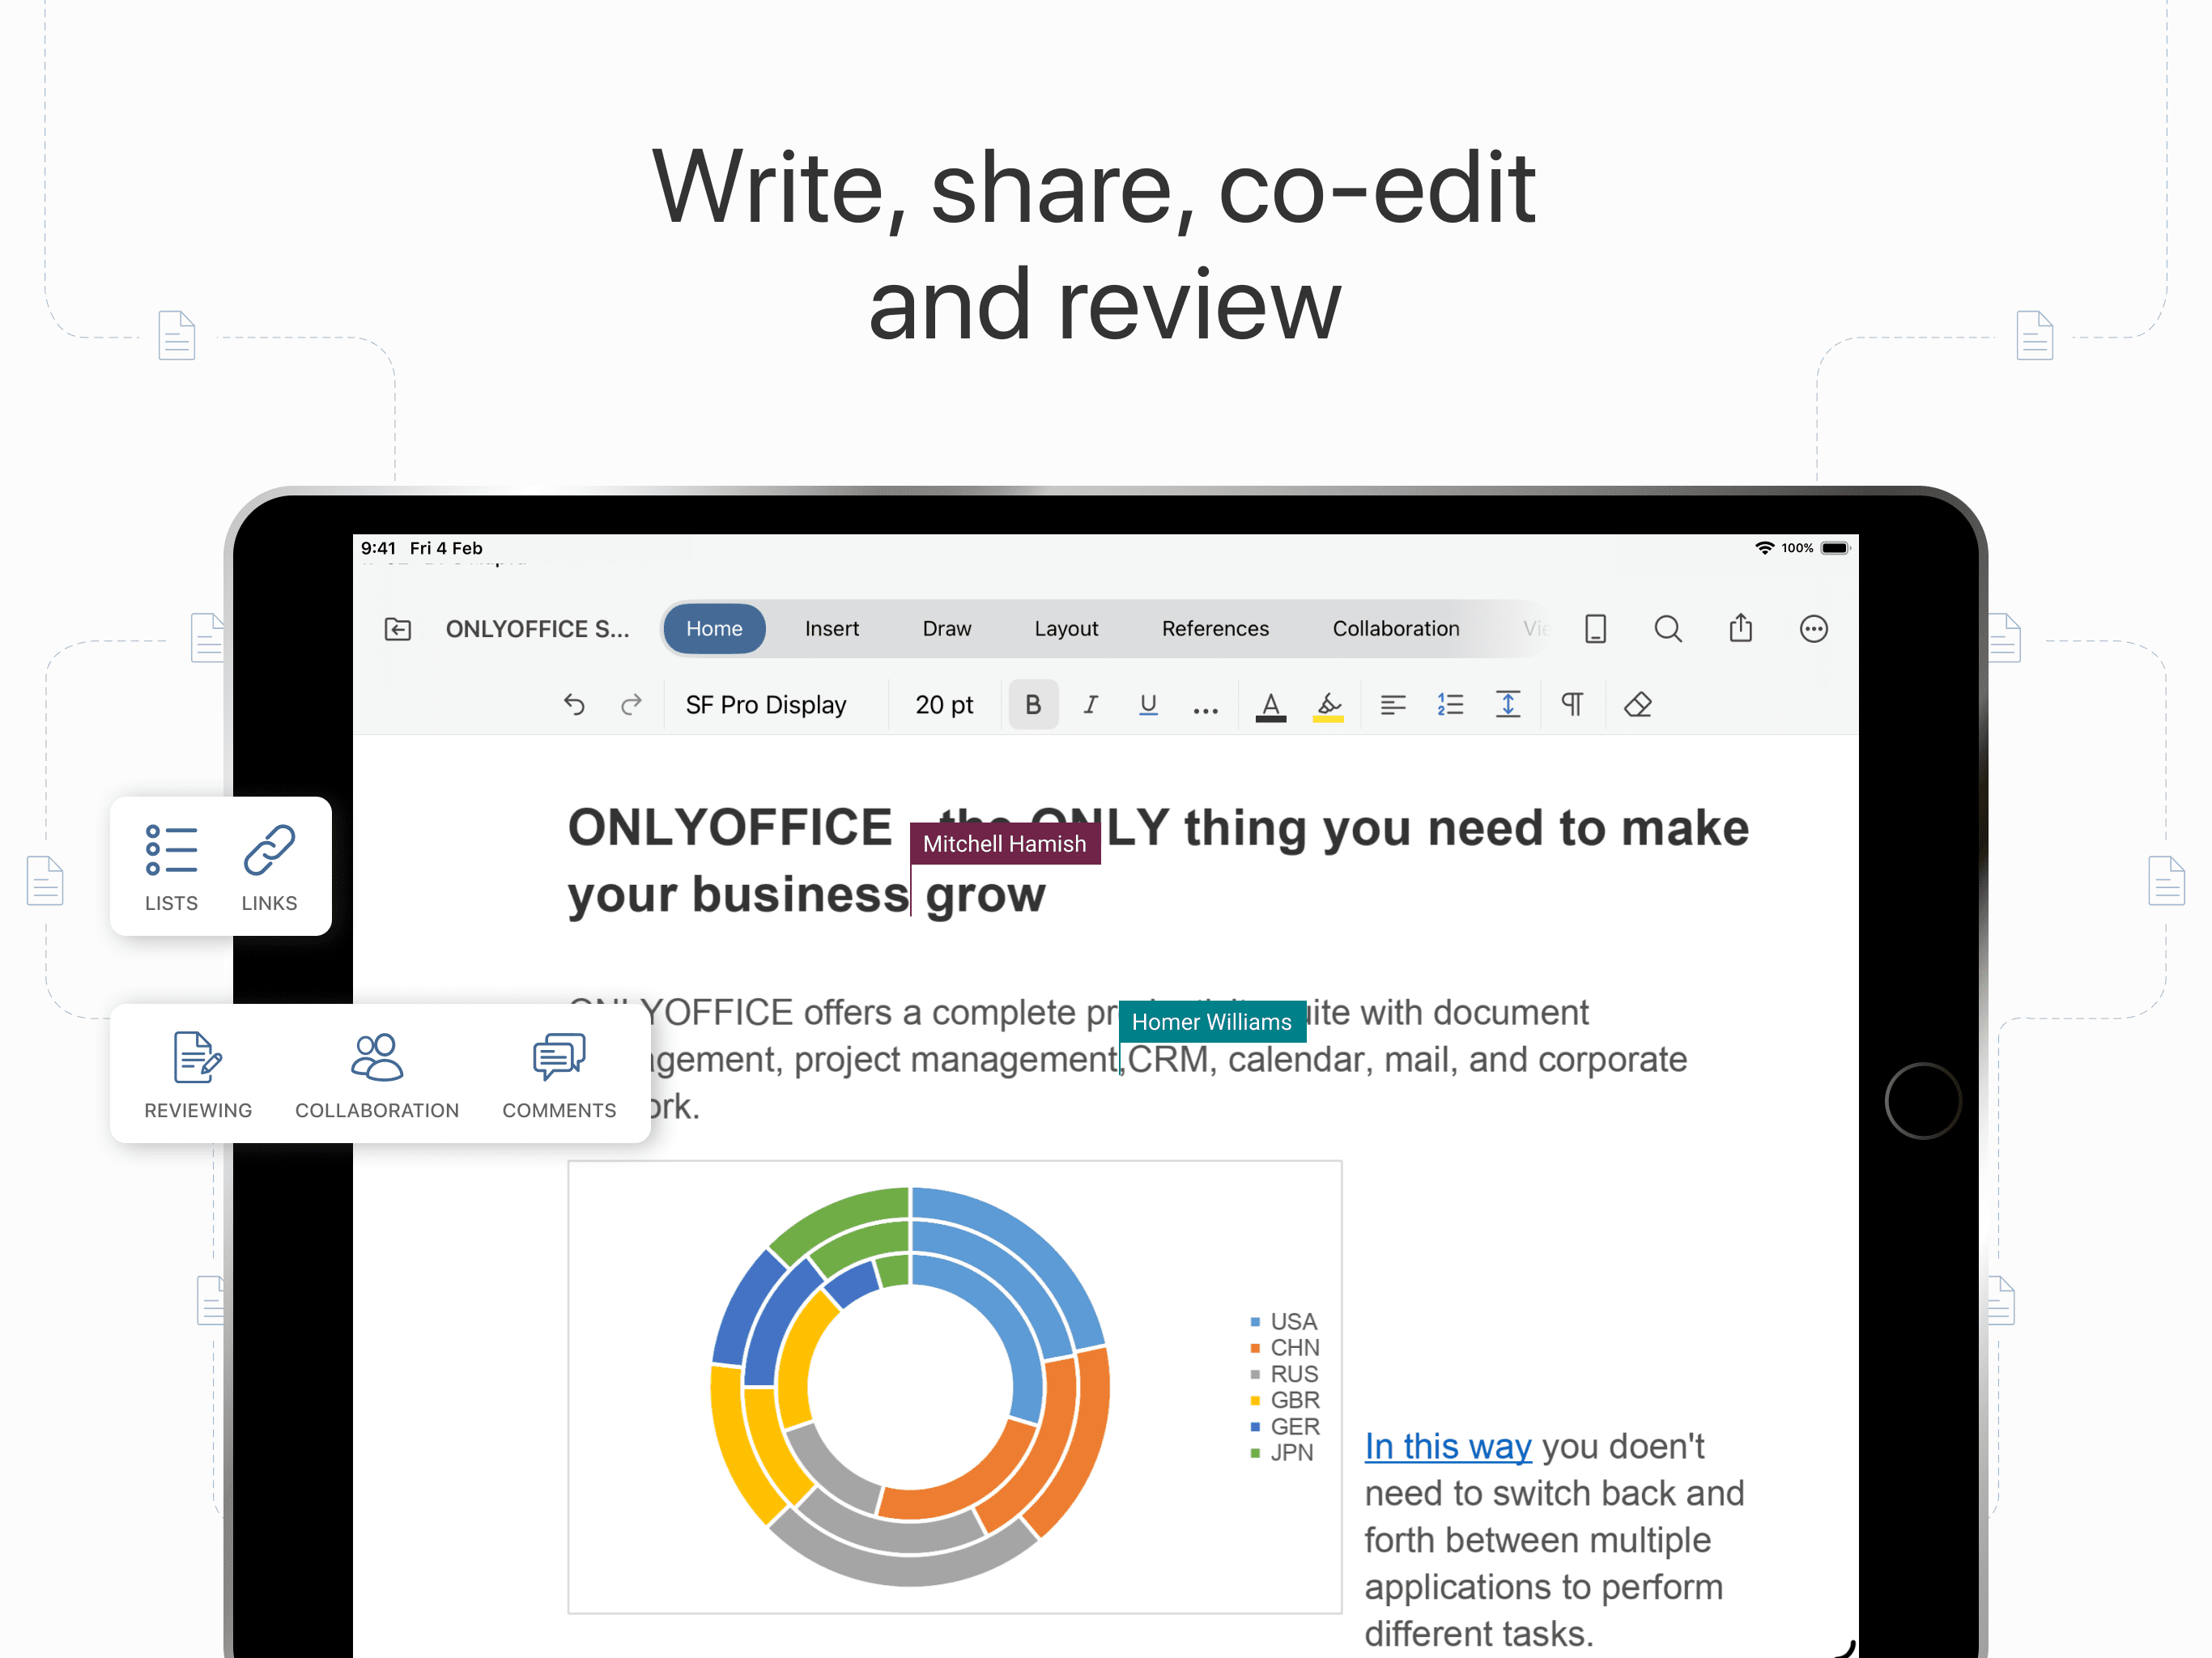This screenshot has width=2212, height=1658.
Task: Tap the Share icon in the top bar
Action: [1740, 628]
